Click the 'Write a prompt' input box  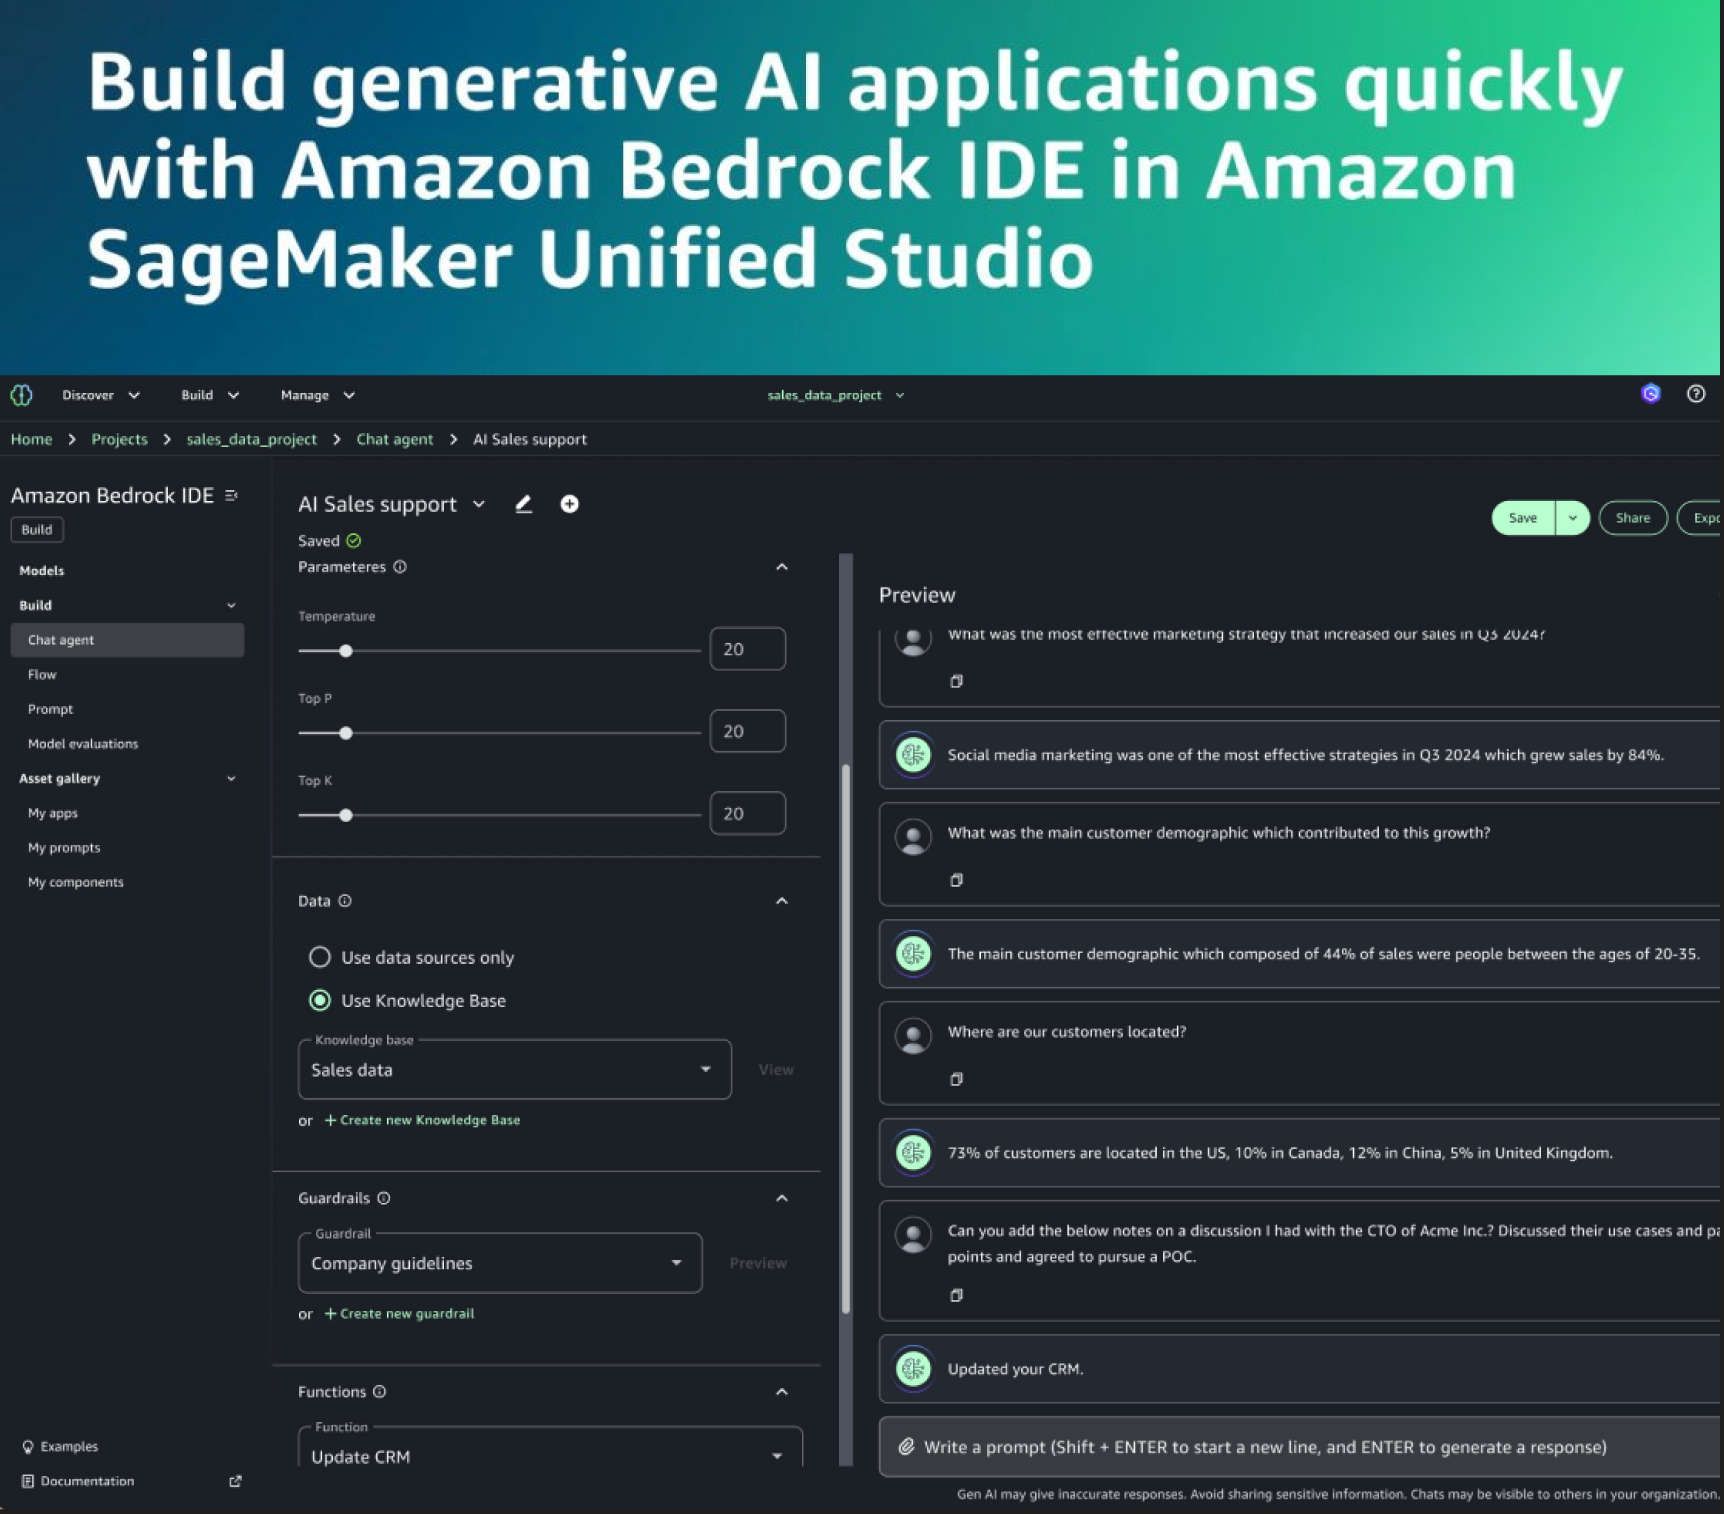(1300, 1447)
